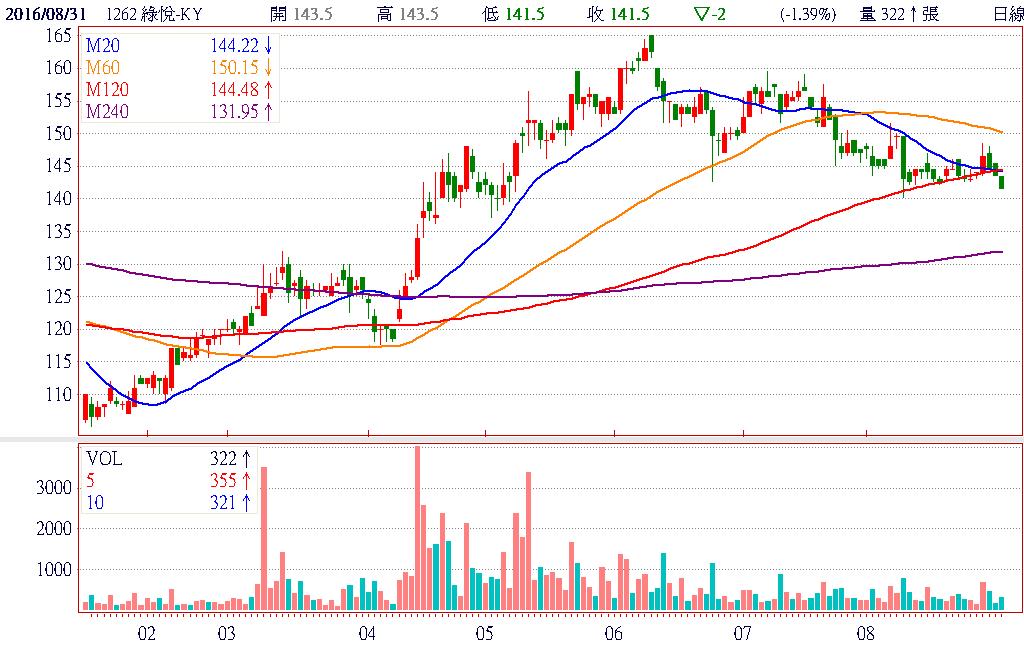Click the up arrow beside M120 value
Image resolution: width=1024 pixels, height=662 pixels.
click(x=269, y=90)
